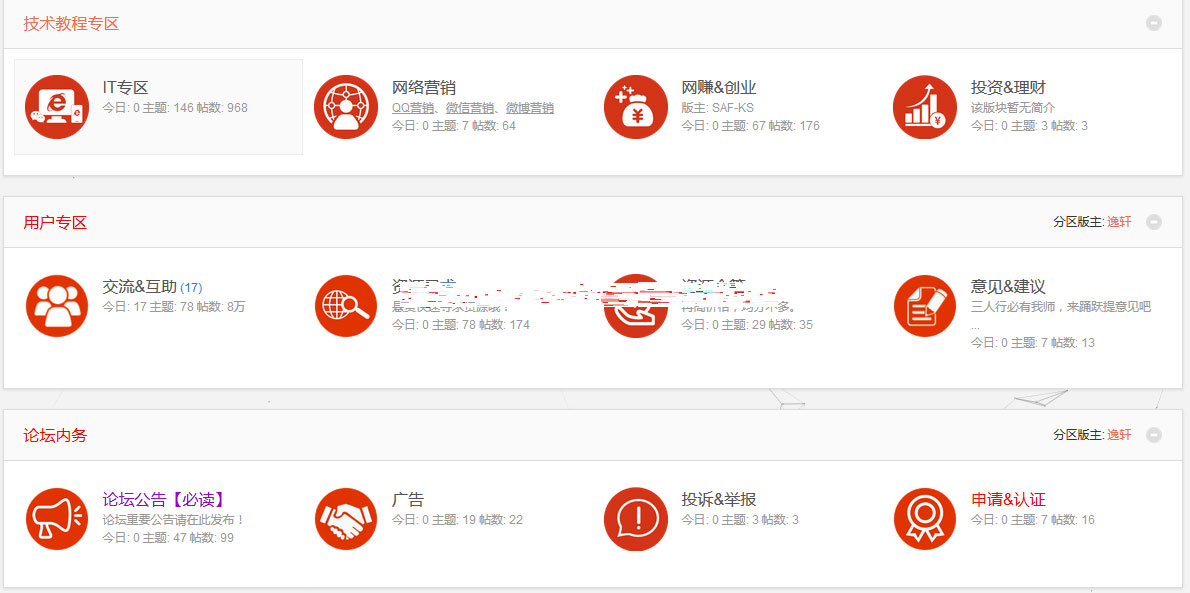The height and width of the screenshot is (593, 1190).
Task: Click the 交流&互助 people group icon
Action: tap(57, 306)
